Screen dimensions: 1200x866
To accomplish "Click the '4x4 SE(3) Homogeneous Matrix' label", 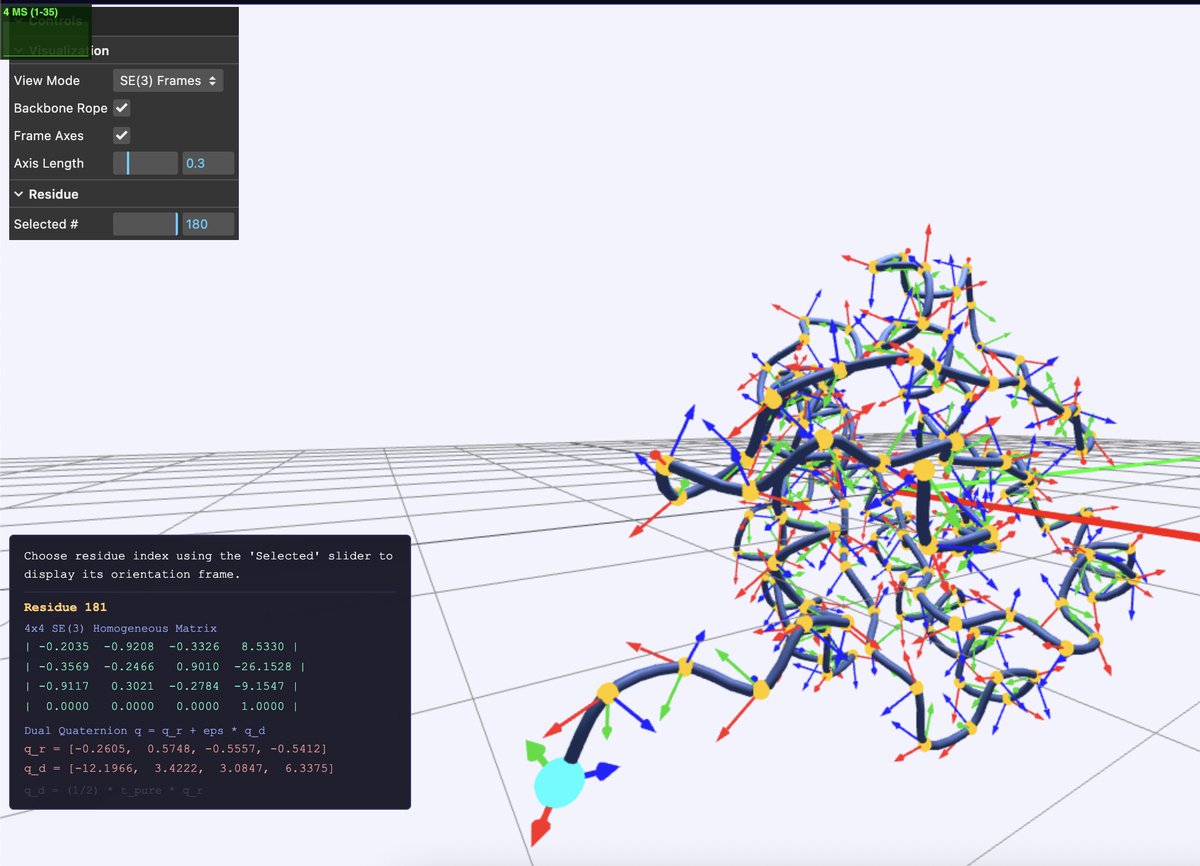I will point(121,628).
